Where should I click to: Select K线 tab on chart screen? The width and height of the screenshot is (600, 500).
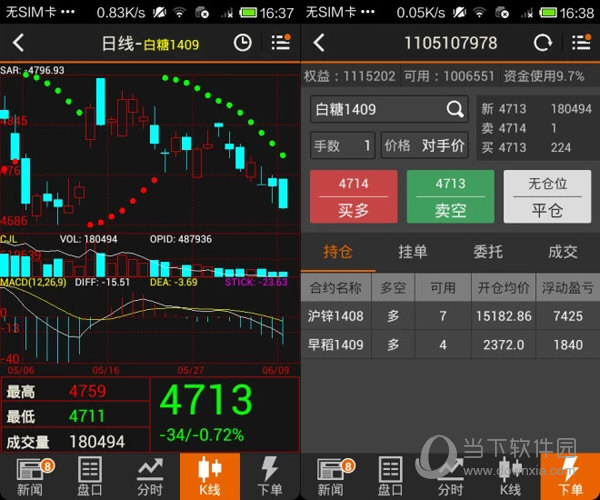click(x=210, y=477)
